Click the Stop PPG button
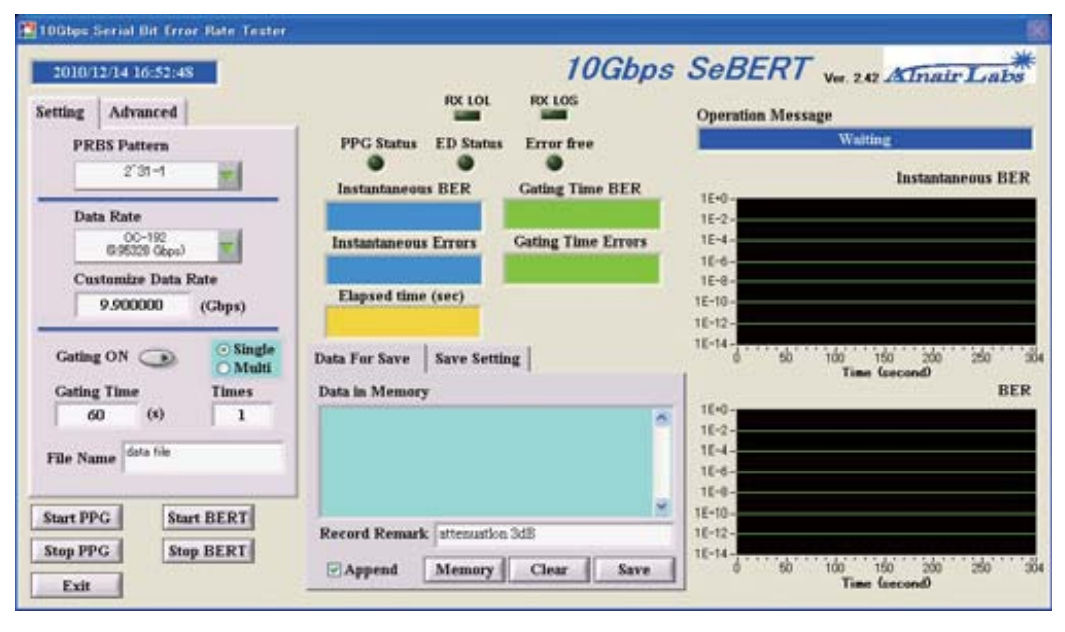The height and width of the screenshot is (632, 1065). point(77,550)
